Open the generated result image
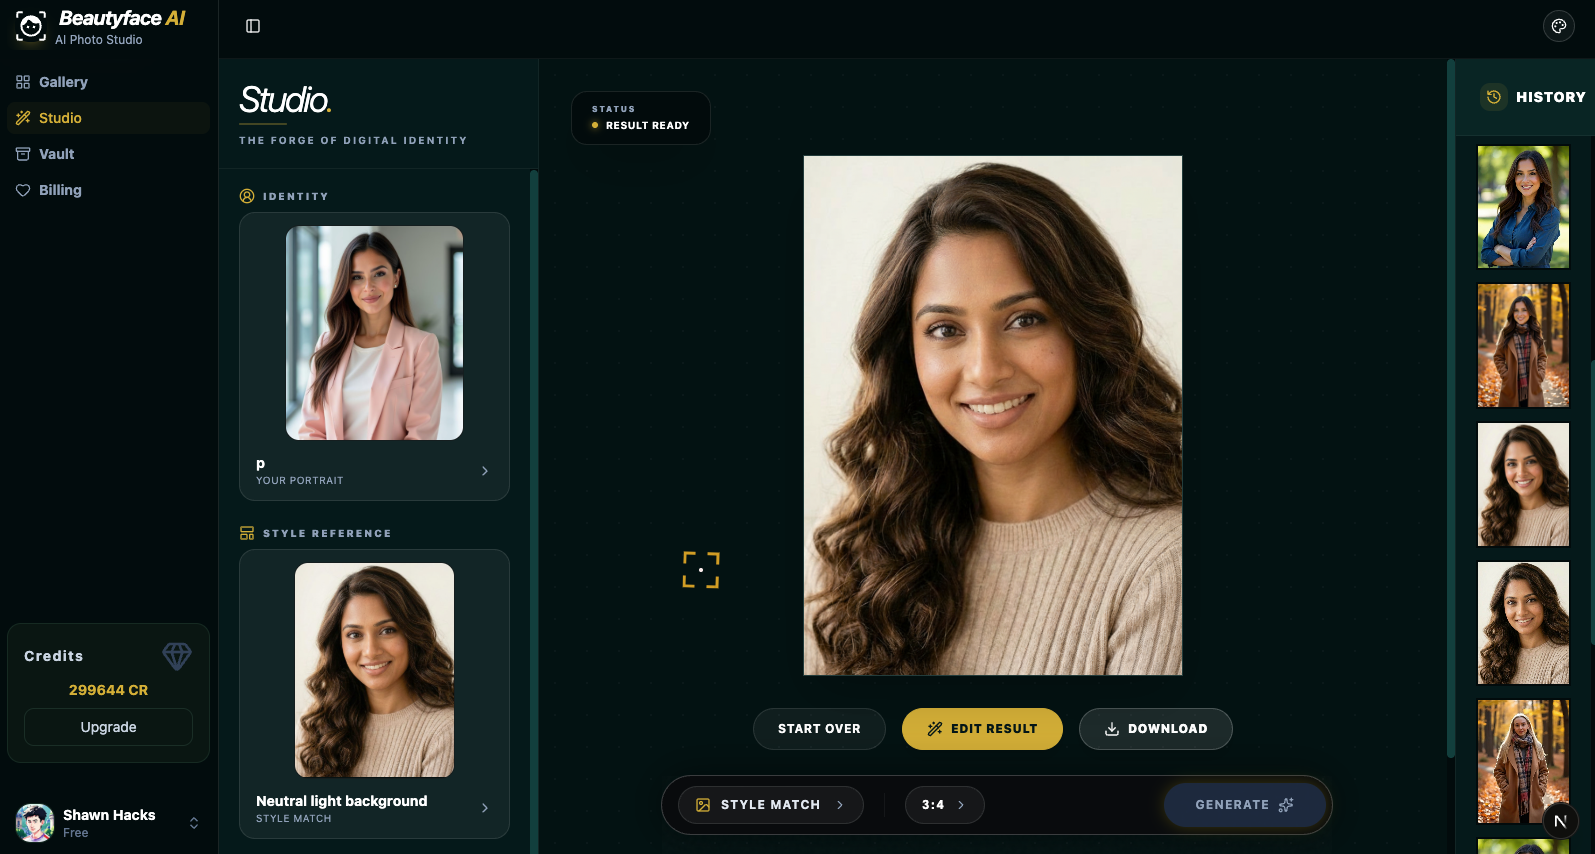The image size is (1595, 854). click(x=993, y=415)
